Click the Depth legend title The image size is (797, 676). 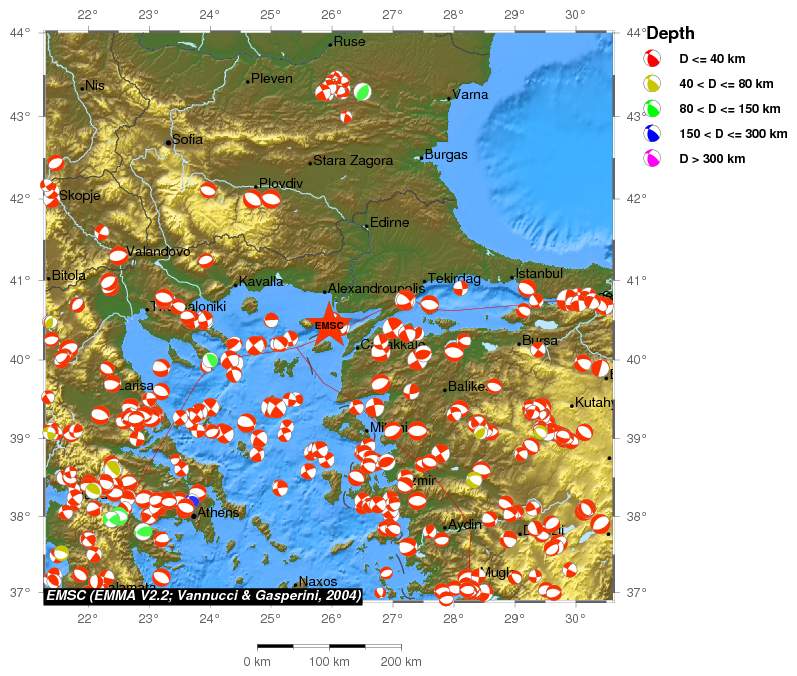[x=670, y=34]
